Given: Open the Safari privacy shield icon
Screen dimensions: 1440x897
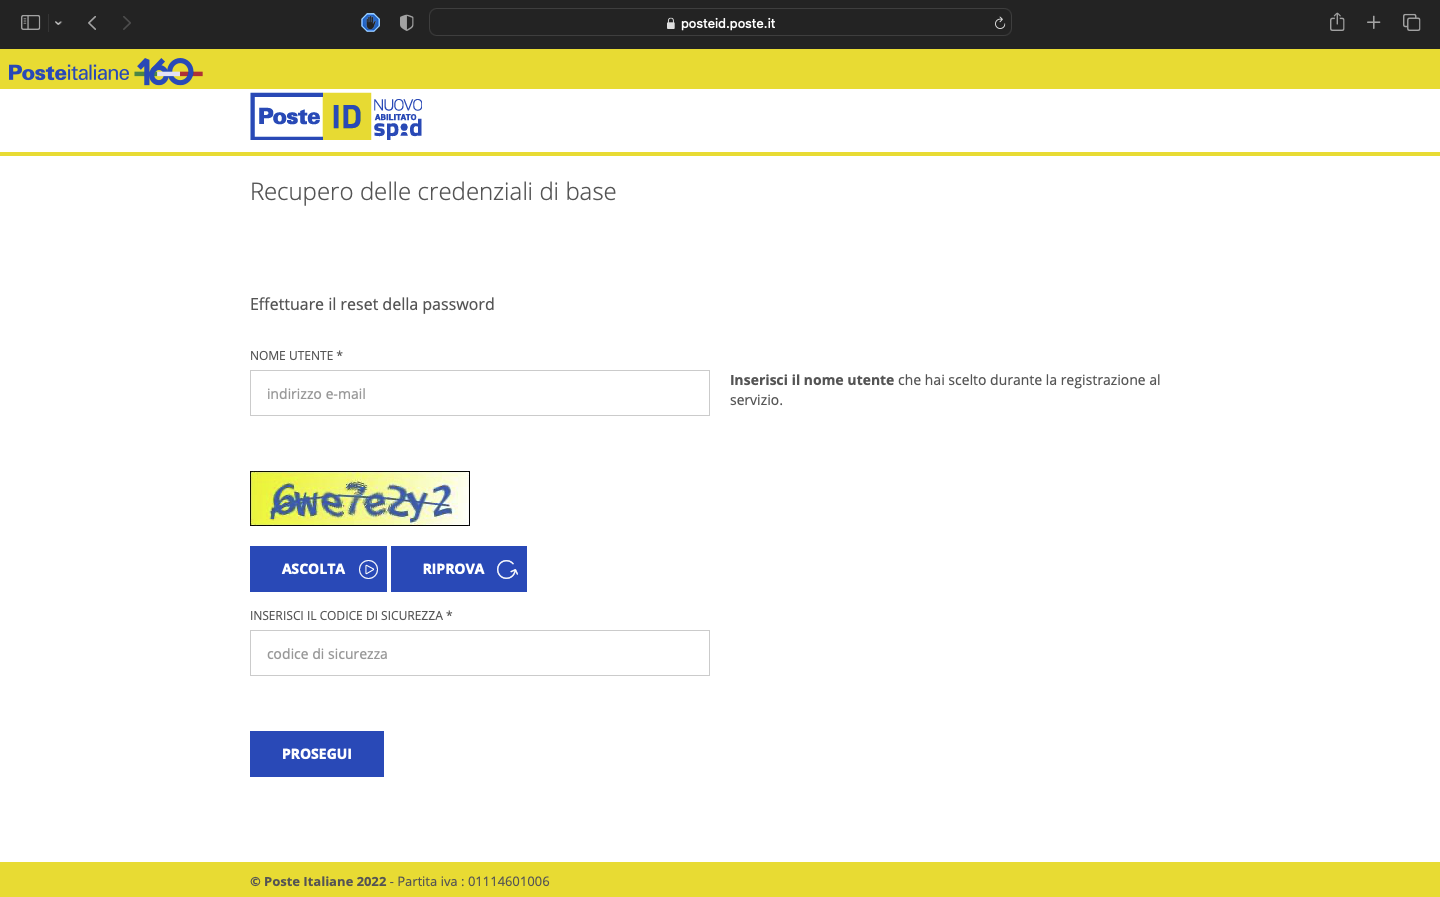Looking at the screenshot, I should 406,22.
